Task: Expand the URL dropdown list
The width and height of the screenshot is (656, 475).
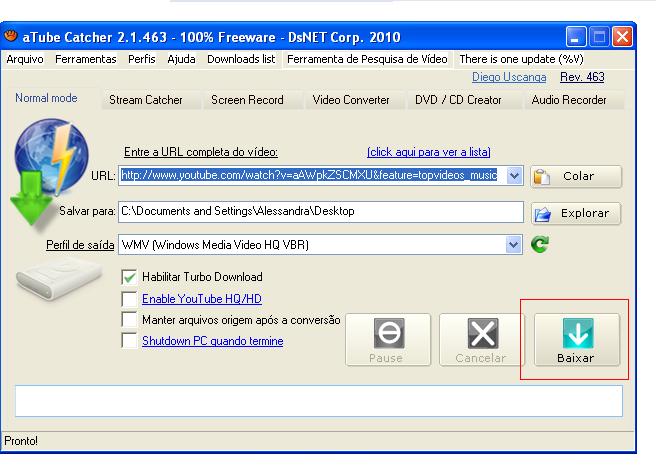Action: (x=515, y=176)
